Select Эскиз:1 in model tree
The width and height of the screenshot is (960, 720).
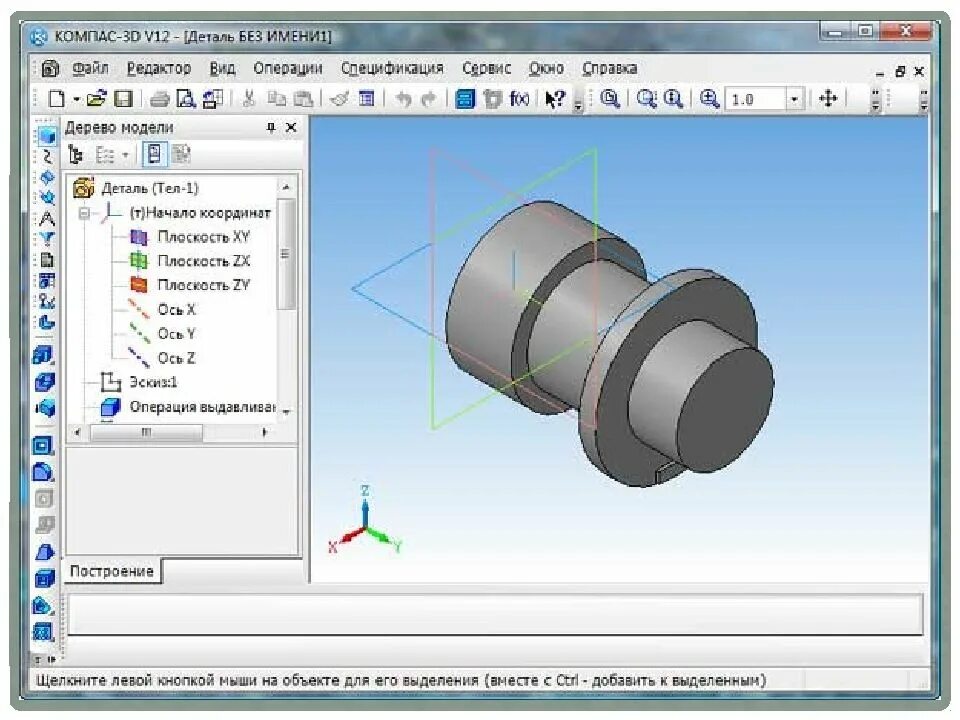click(153, 382)
